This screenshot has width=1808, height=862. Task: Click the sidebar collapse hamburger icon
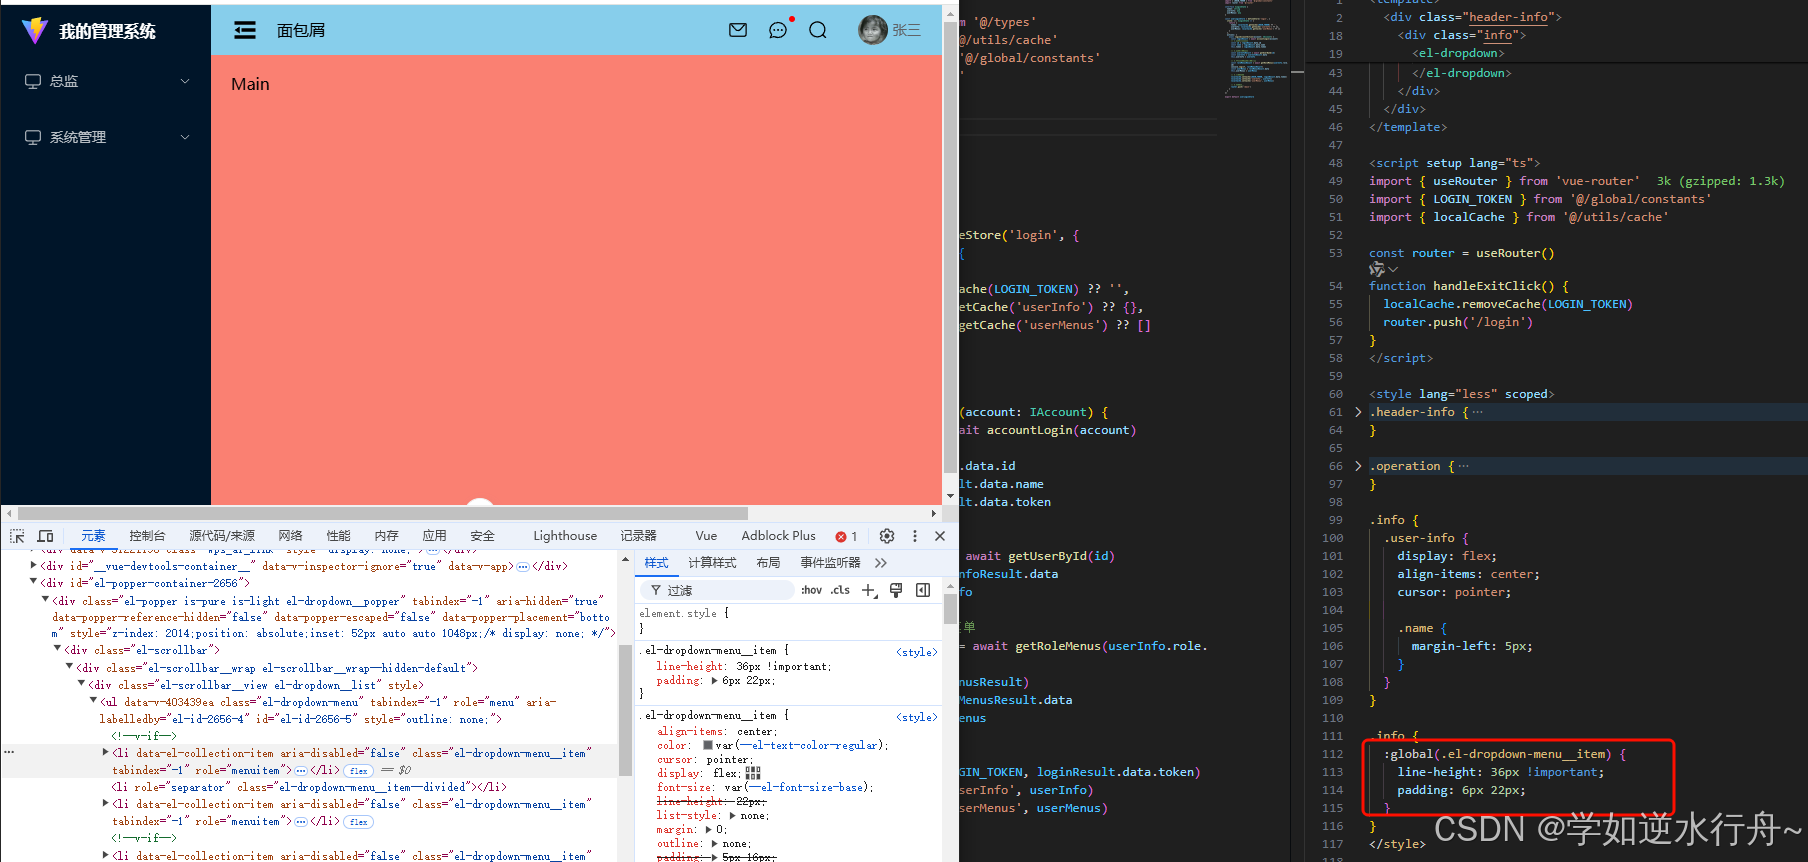pyautogui.click(x=245, y=30)
